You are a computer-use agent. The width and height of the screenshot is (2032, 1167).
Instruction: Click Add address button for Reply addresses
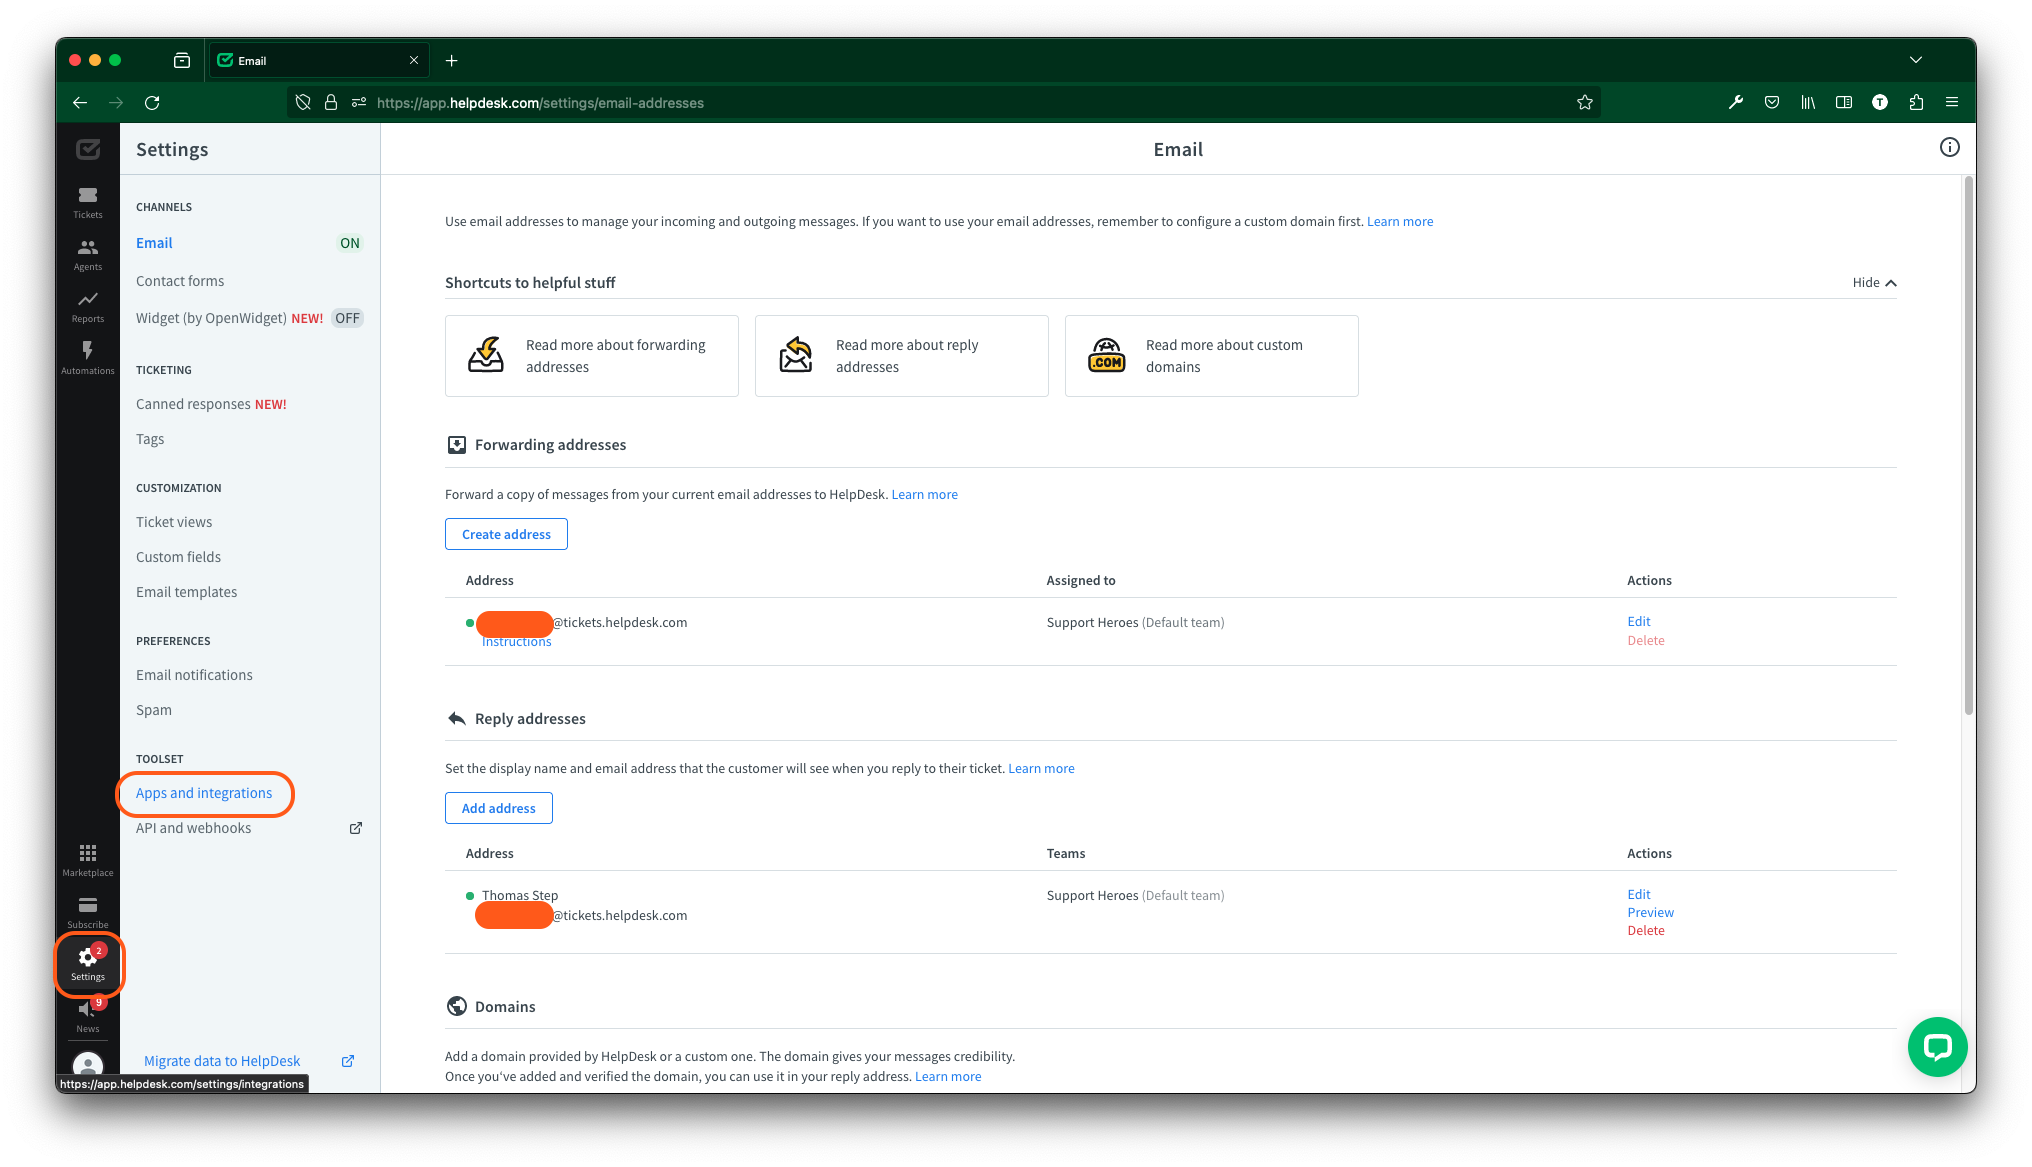coord(498,807)
